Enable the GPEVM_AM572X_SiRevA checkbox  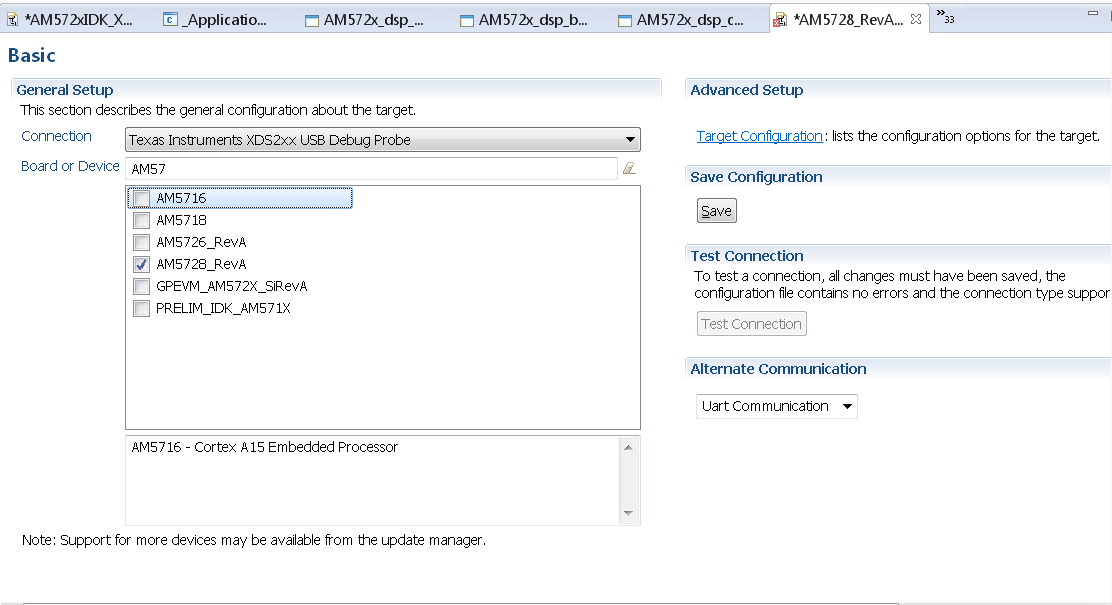pos(141,286)
